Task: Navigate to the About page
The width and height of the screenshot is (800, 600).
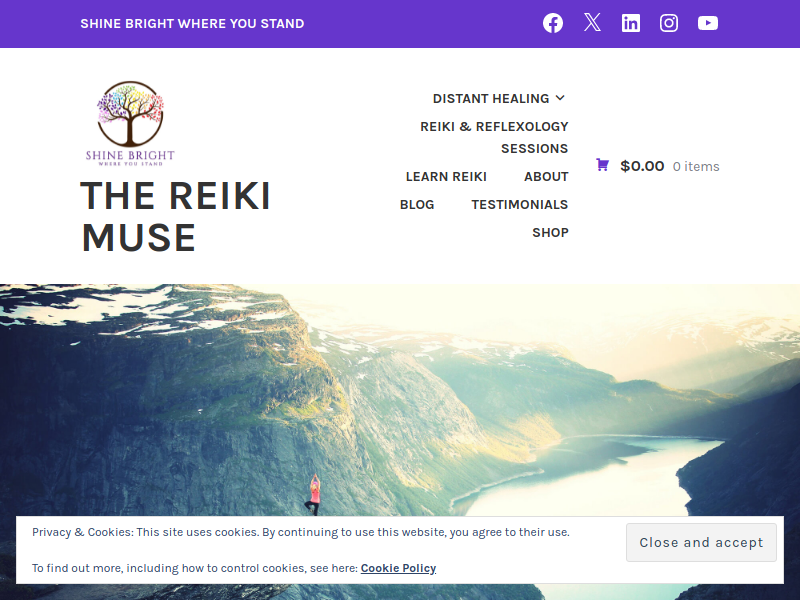Action: pyautogui.click(x=546, y=177)
